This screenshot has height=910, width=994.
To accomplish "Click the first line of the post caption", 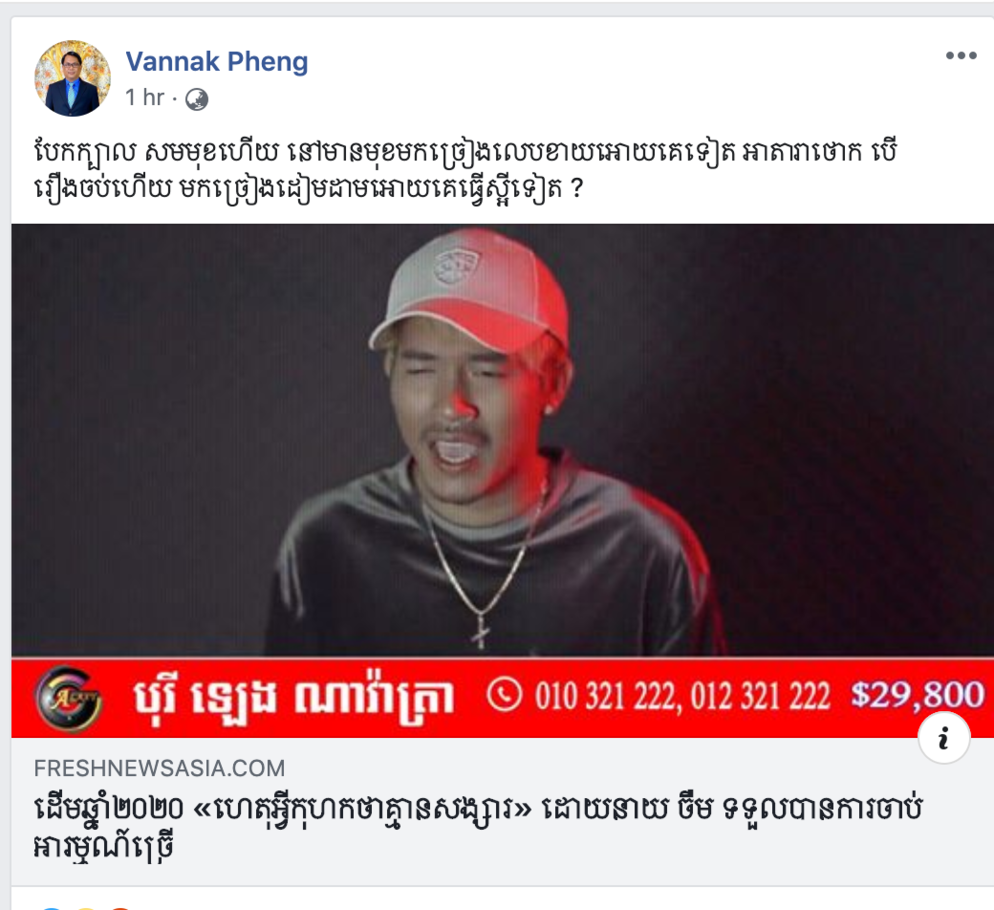I will pos(465,152).
